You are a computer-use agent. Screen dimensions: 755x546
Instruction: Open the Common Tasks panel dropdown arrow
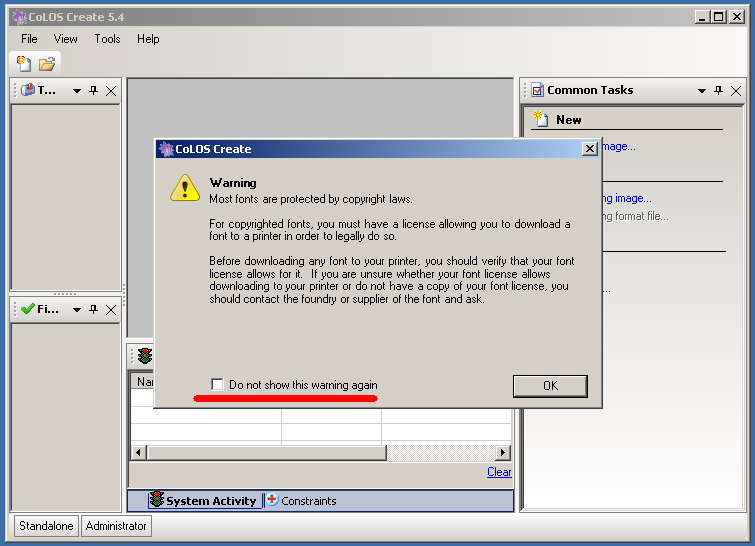[x=702, y=90]
